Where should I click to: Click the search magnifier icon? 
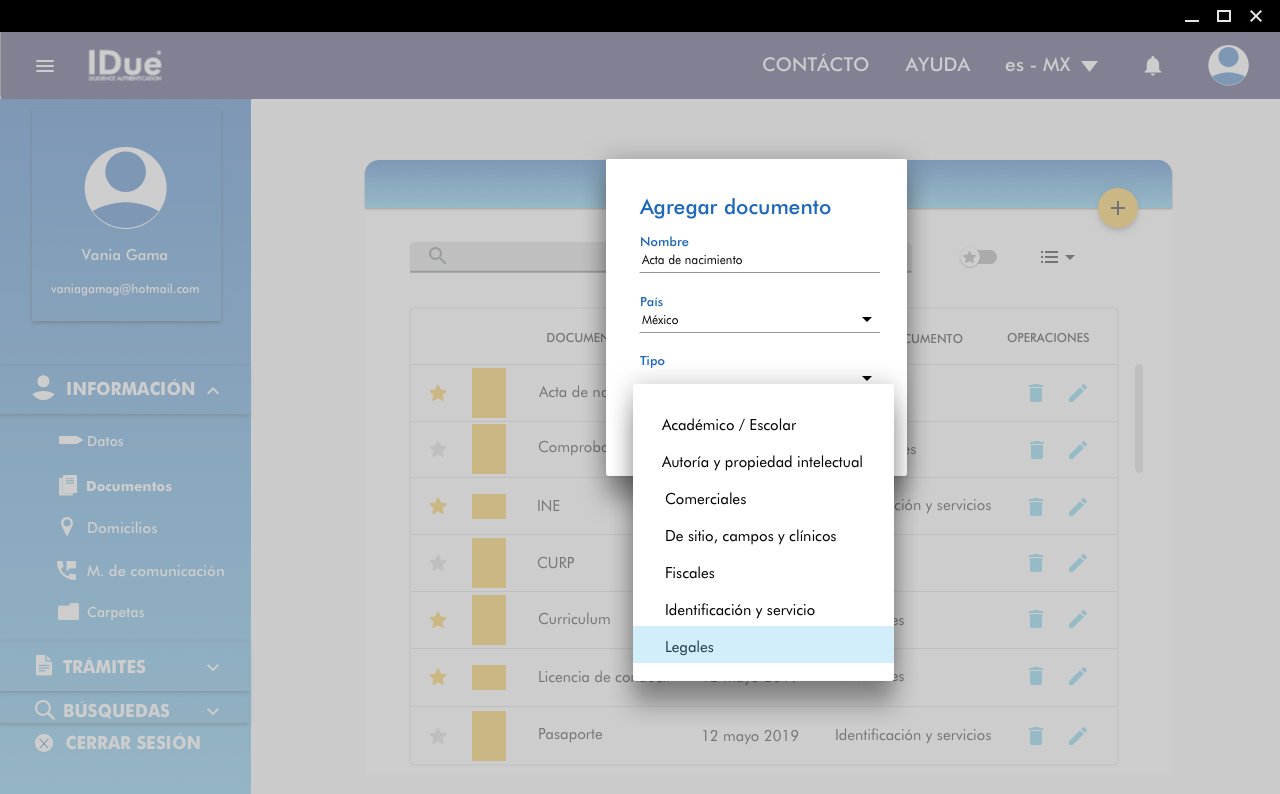pyautogui.click(x=437, y=256)
